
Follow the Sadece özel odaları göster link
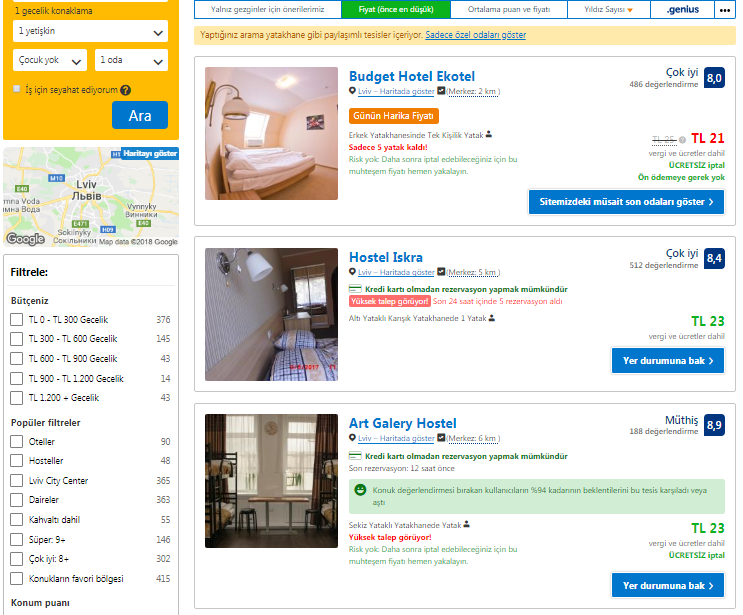click(x=475, y=35)
